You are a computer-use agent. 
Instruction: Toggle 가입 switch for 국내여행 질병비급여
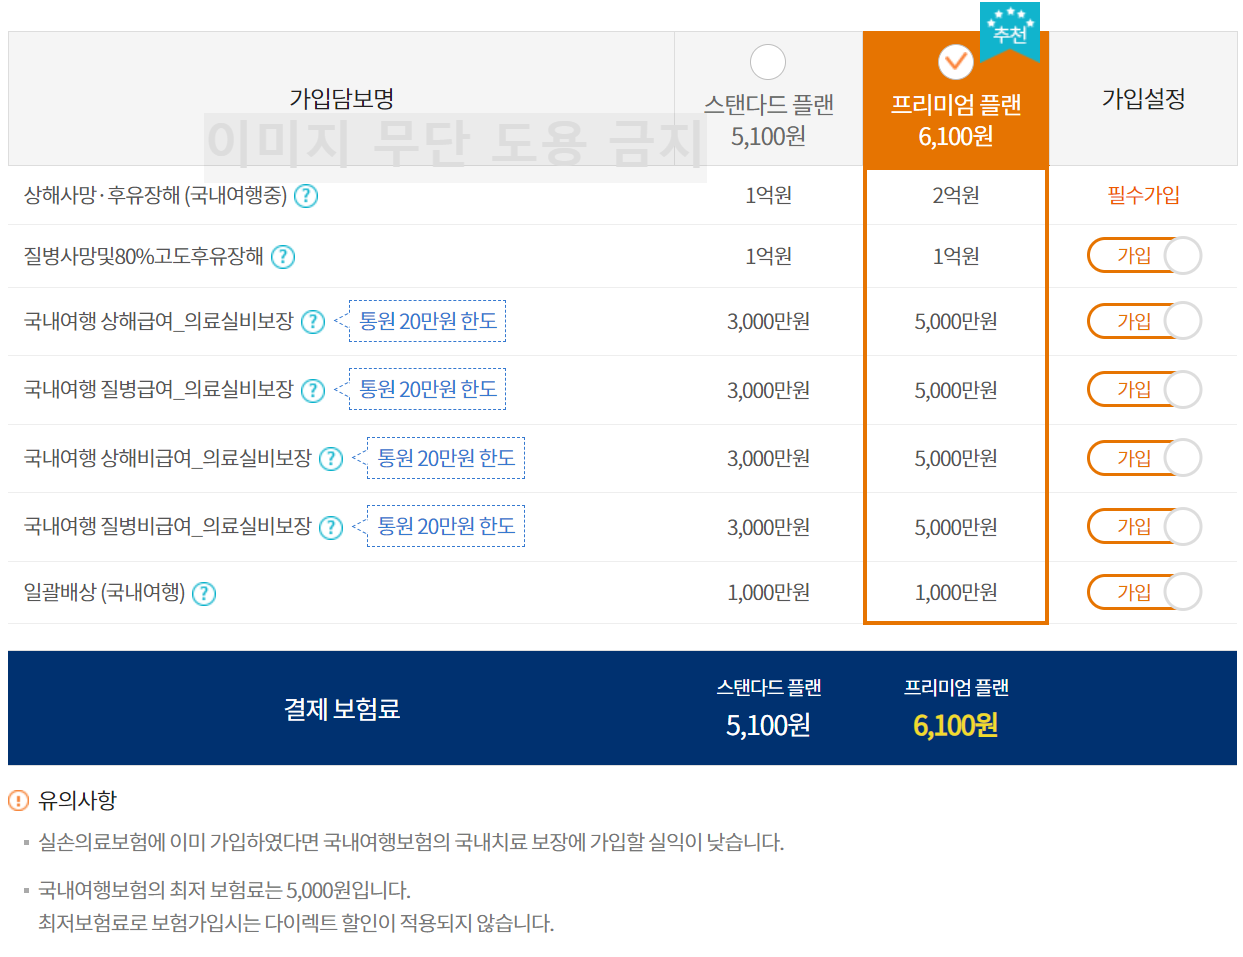tap(1144, 526)
